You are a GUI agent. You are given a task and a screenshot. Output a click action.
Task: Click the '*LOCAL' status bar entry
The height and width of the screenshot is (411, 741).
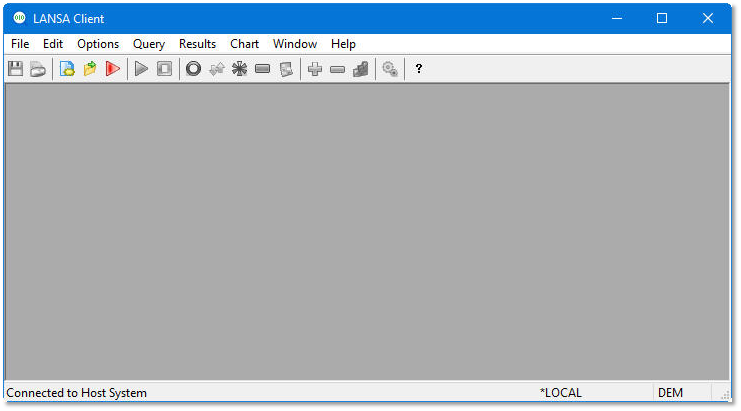(560, 393)
